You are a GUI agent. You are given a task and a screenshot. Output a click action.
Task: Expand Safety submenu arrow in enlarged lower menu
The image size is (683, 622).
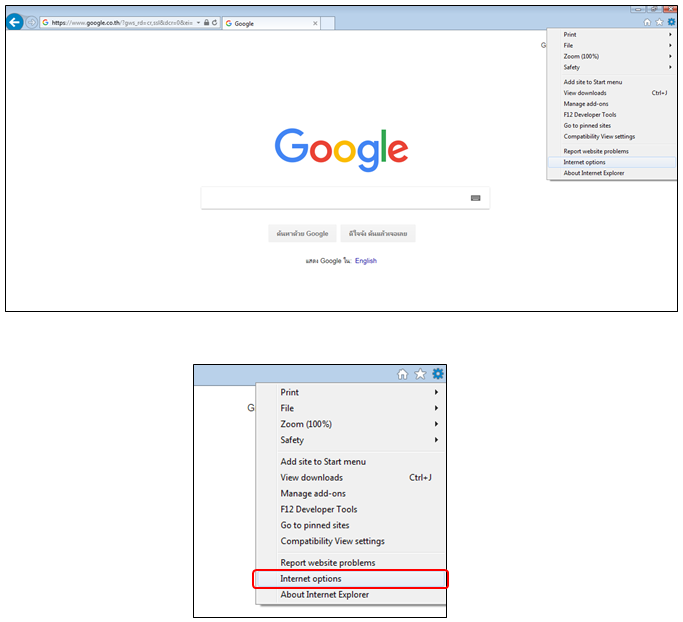tap(436, 440)
